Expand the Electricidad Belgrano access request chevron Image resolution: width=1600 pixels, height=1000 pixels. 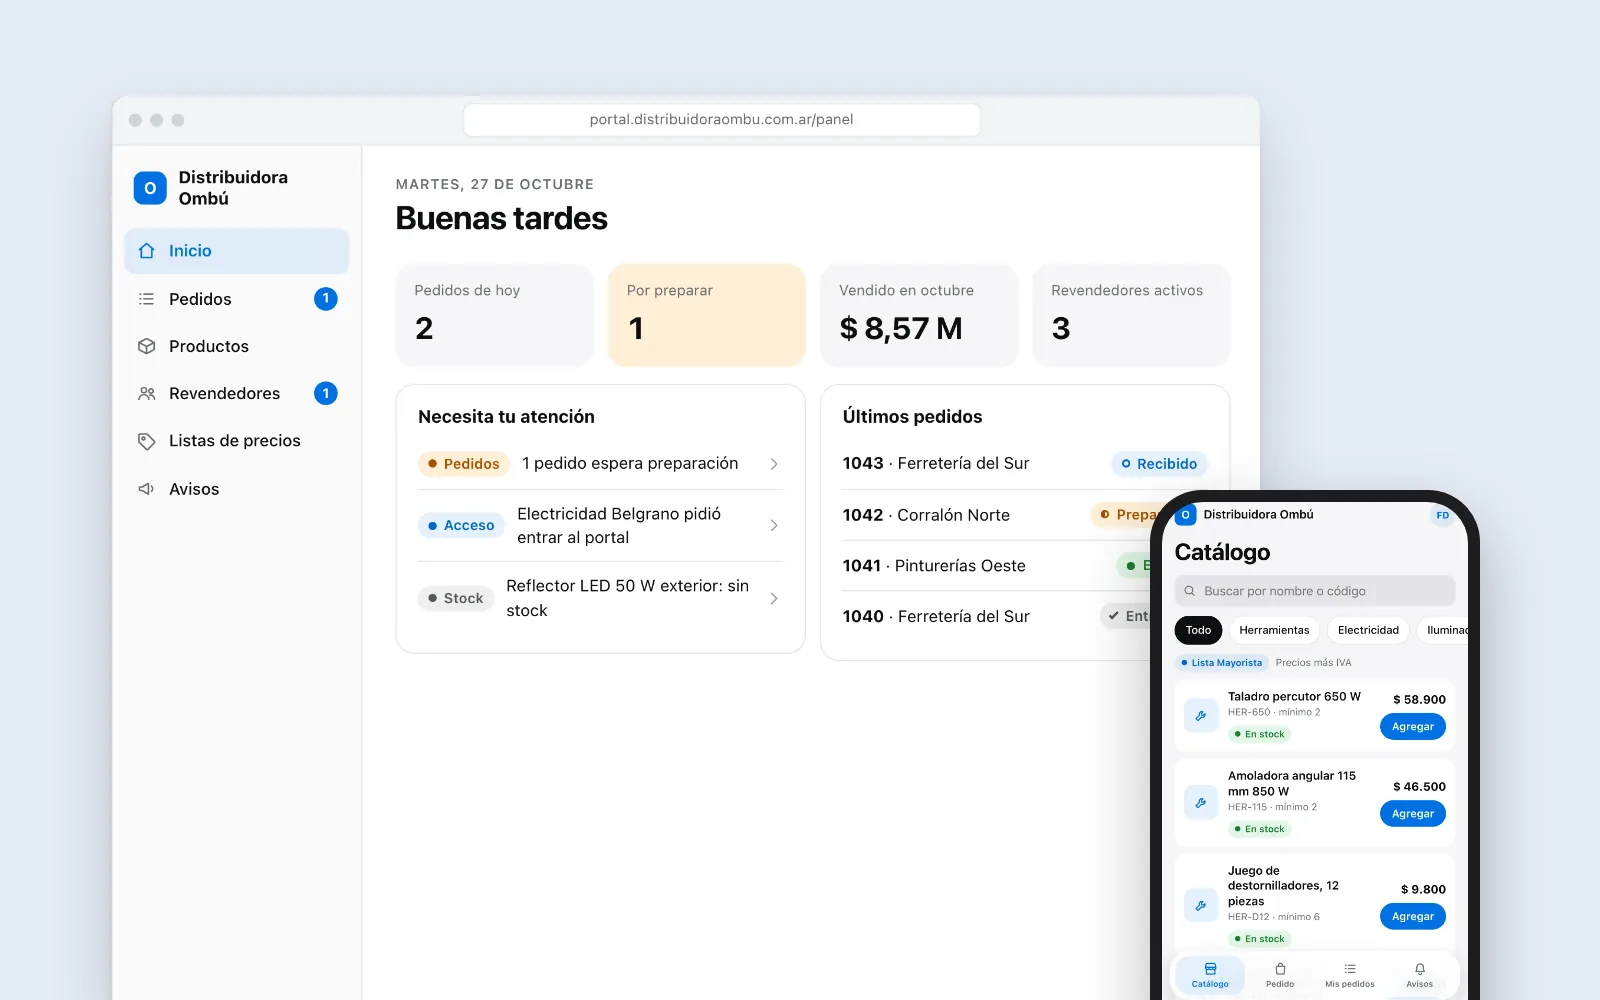pyautogui.click(x=774, y=525)
